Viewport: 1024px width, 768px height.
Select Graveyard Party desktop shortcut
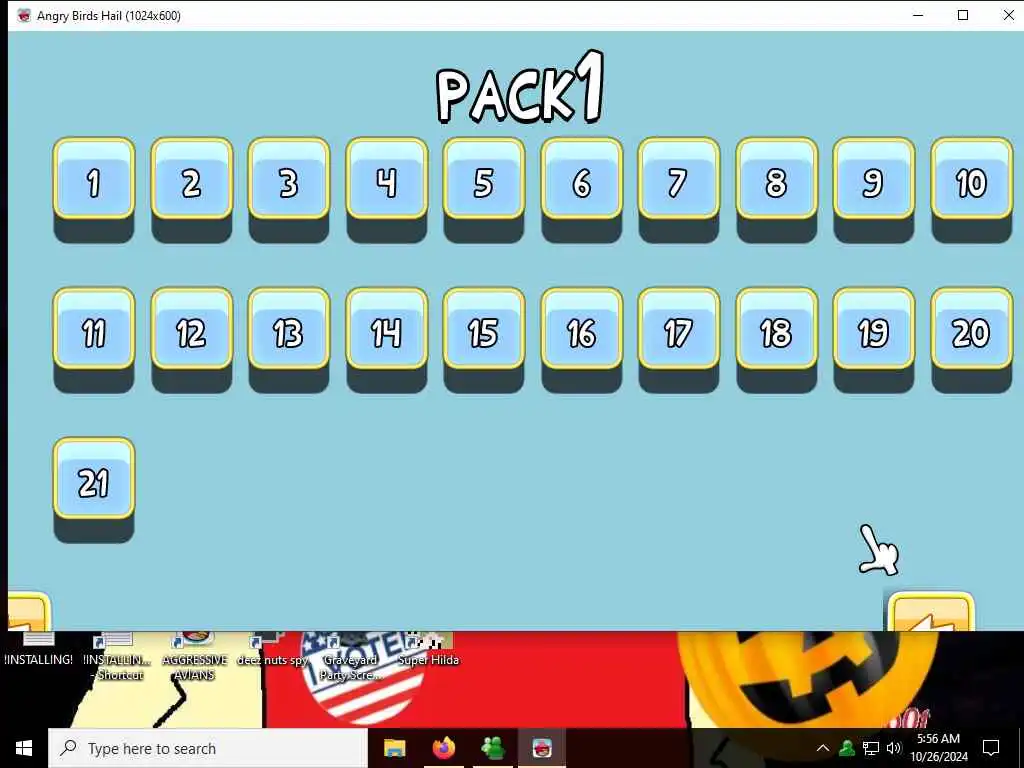350,657
